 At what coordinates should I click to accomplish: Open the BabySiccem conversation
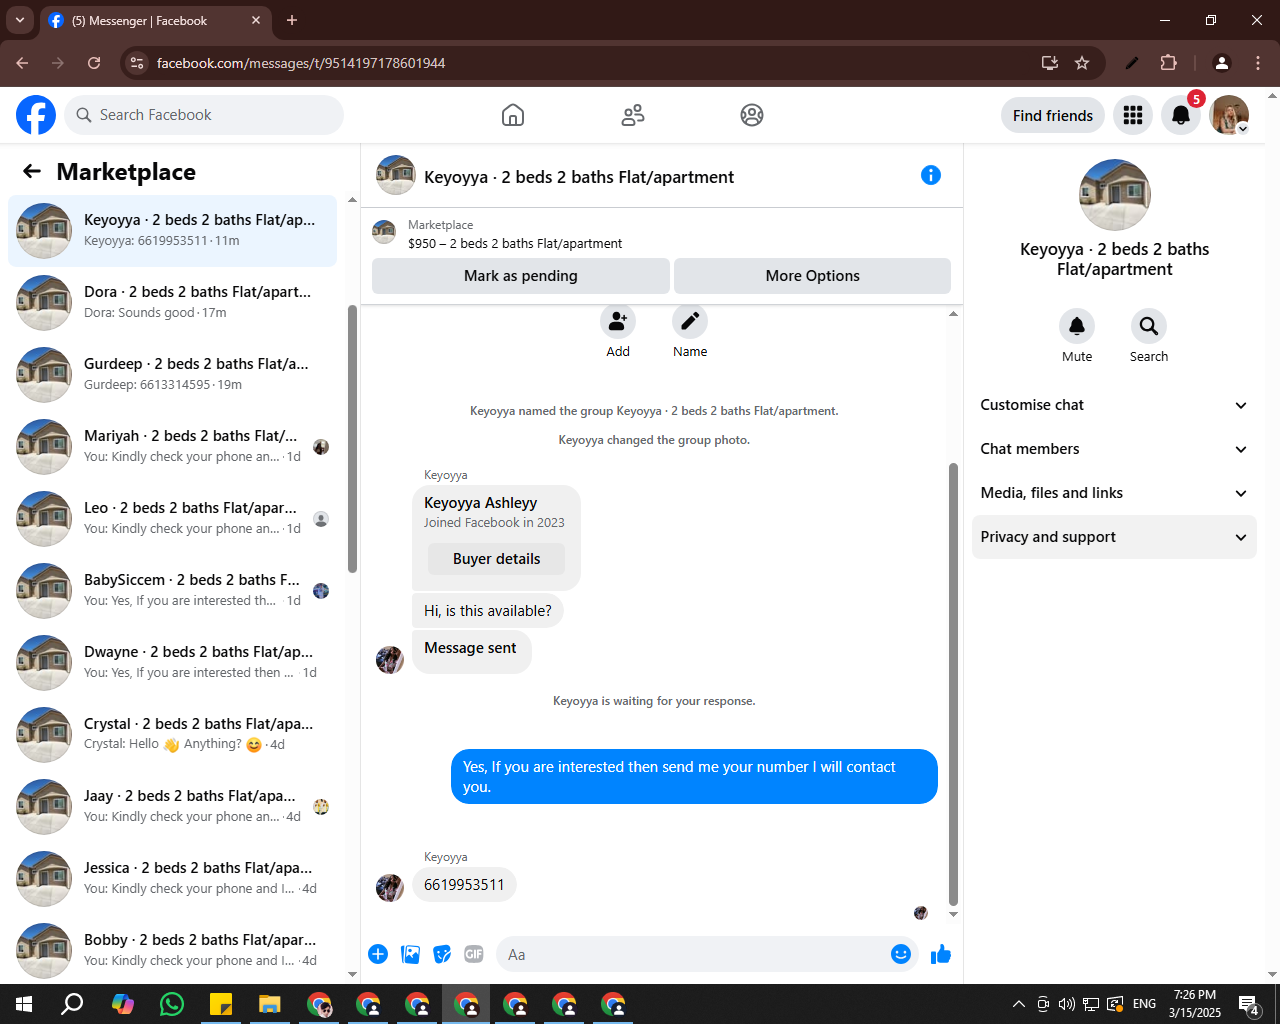click(172, 590)
